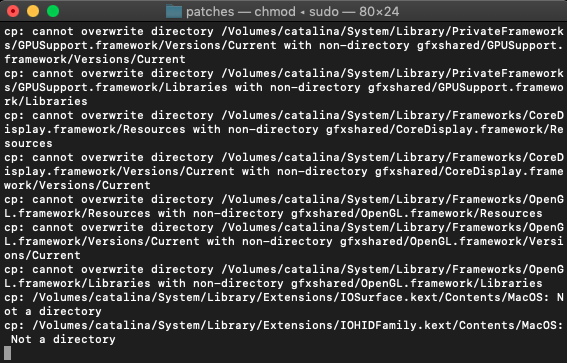Click the red close window button
Image resolution: width=567 pixels, height=363 pixels.
[x=13, y=11]
